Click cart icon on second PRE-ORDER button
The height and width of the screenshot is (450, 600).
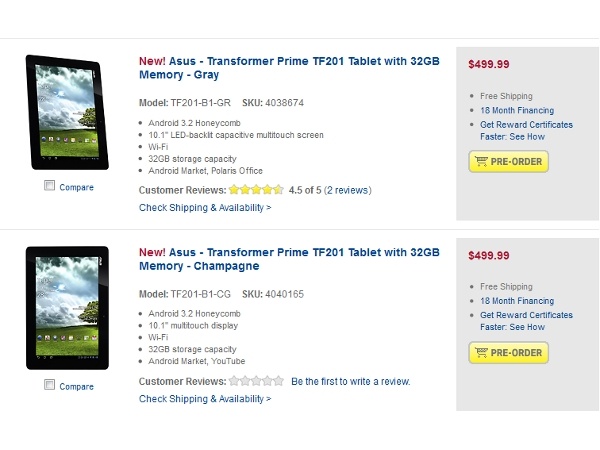tap(481, 353)
